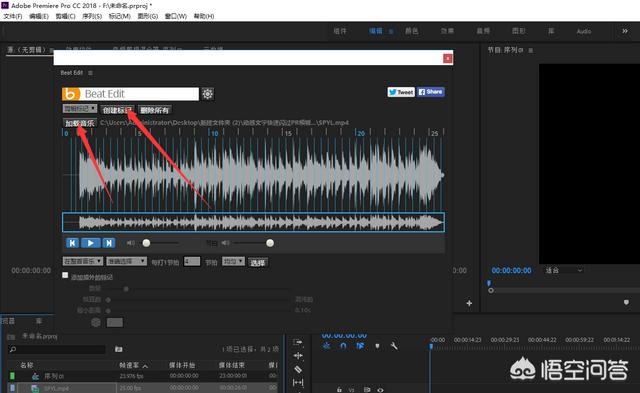Select the Track Select Forward tool

(298, 342)
